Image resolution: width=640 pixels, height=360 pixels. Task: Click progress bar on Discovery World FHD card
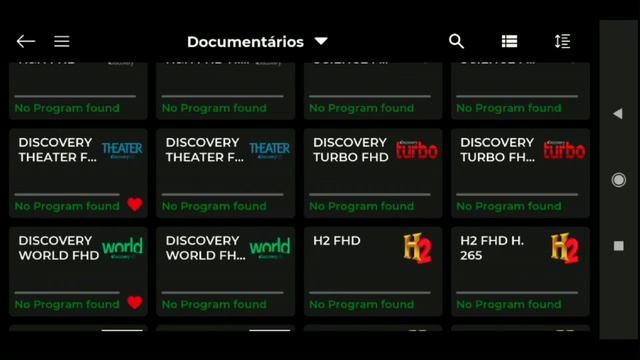67,293
